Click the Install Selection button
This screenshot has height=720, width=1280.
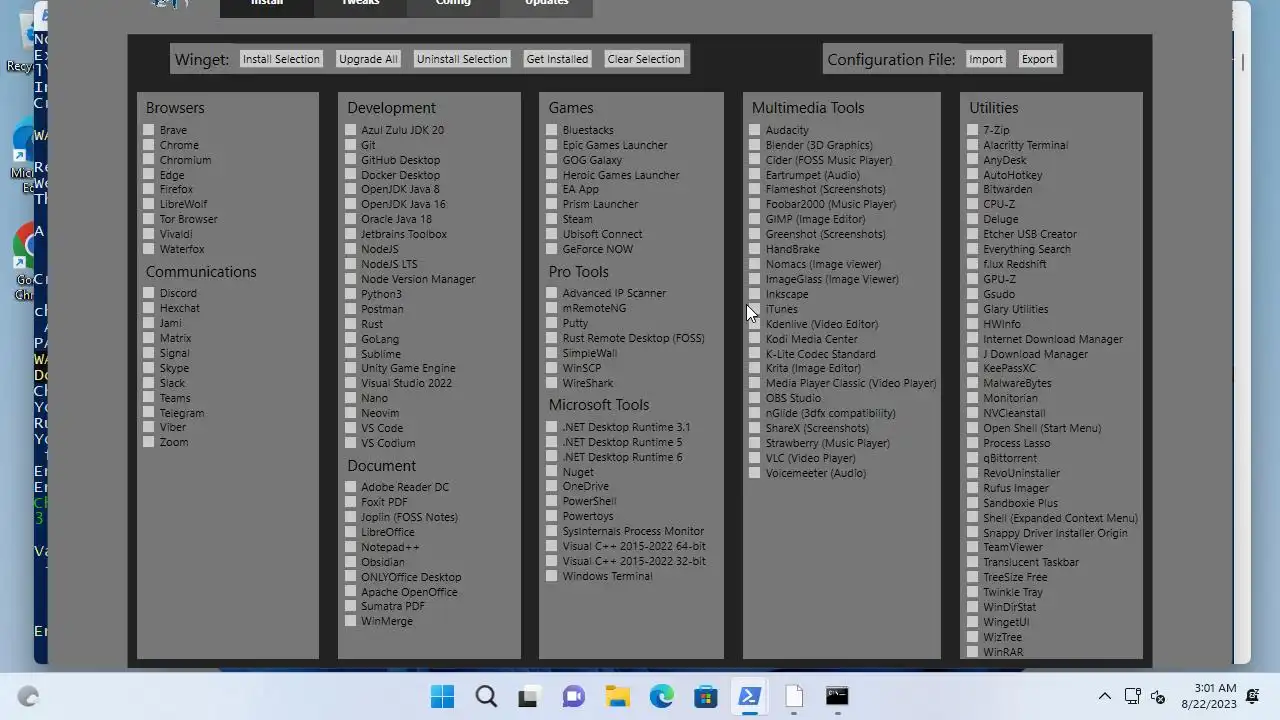(x=281, y=59)
